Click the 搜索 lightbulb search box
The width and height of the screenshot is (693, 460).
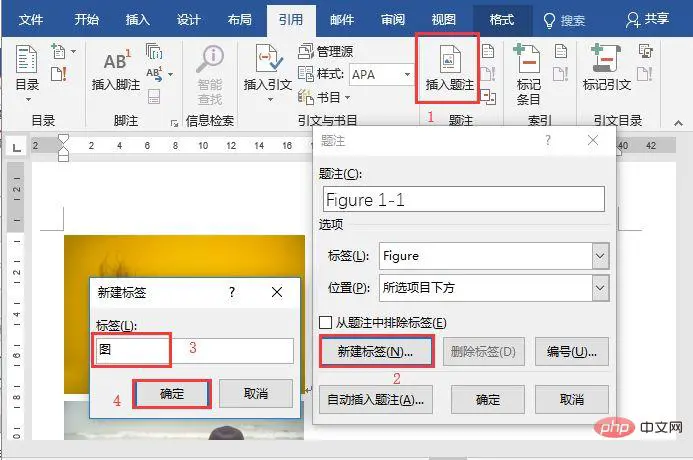pos(564,20)
